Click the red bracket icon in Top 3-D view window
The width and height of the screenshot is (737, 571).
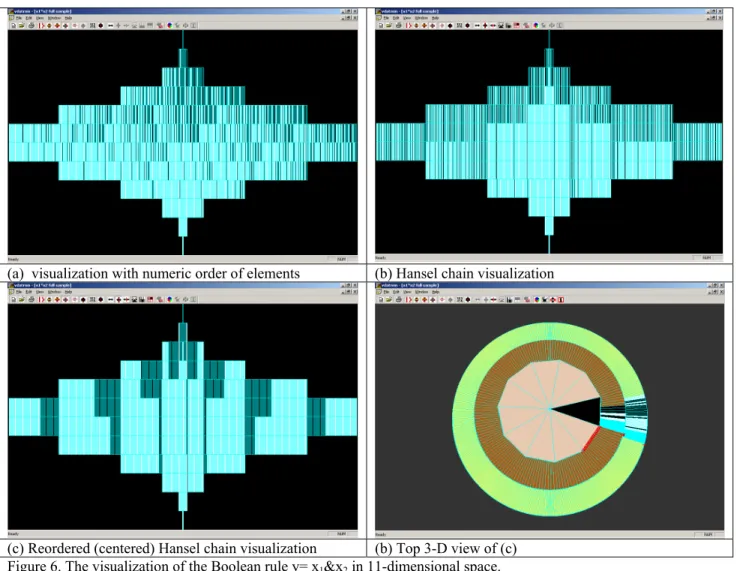[408, 299]
